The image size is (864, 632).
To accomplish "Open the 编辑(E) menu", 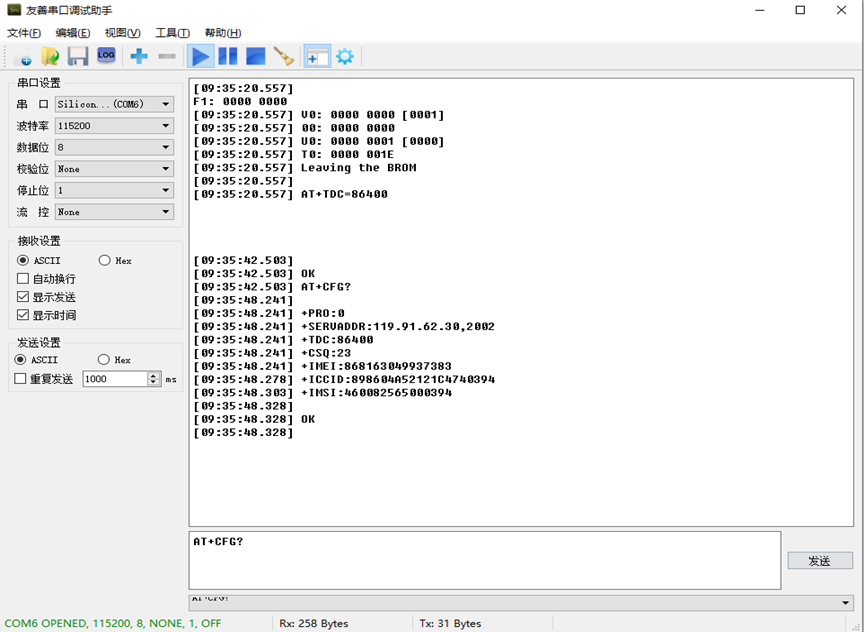I will click(73, 33).
